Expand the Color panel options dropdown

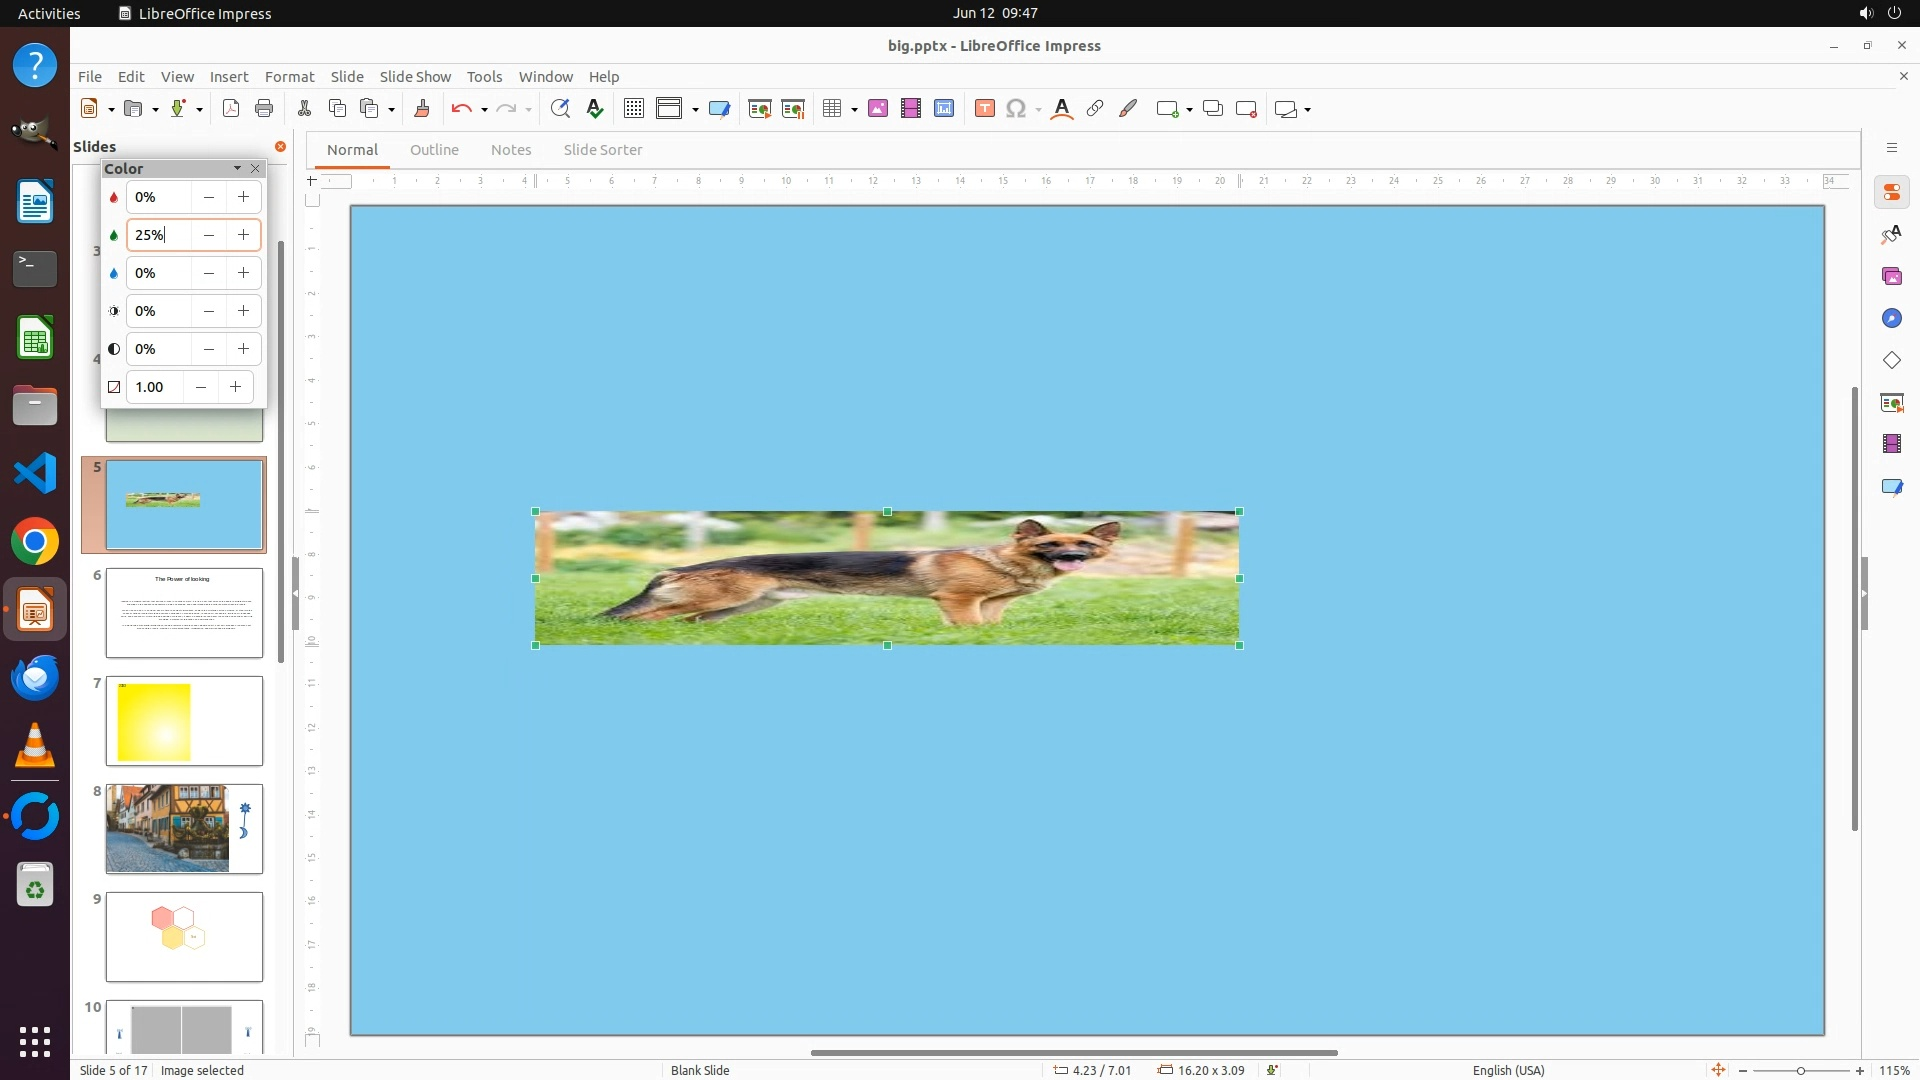237,168
